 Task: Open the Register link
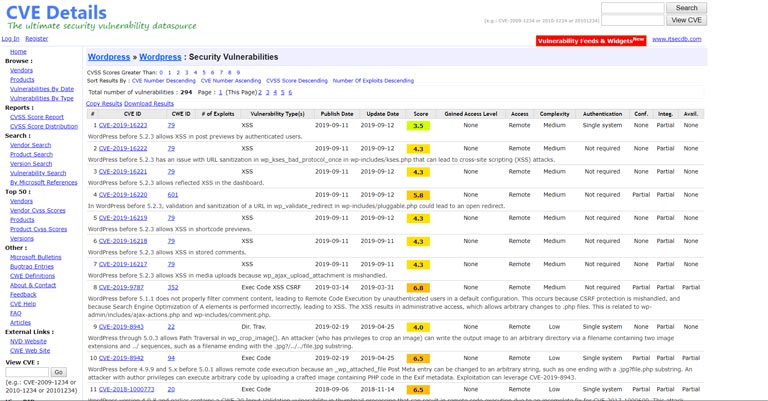(x=37, y=39)
